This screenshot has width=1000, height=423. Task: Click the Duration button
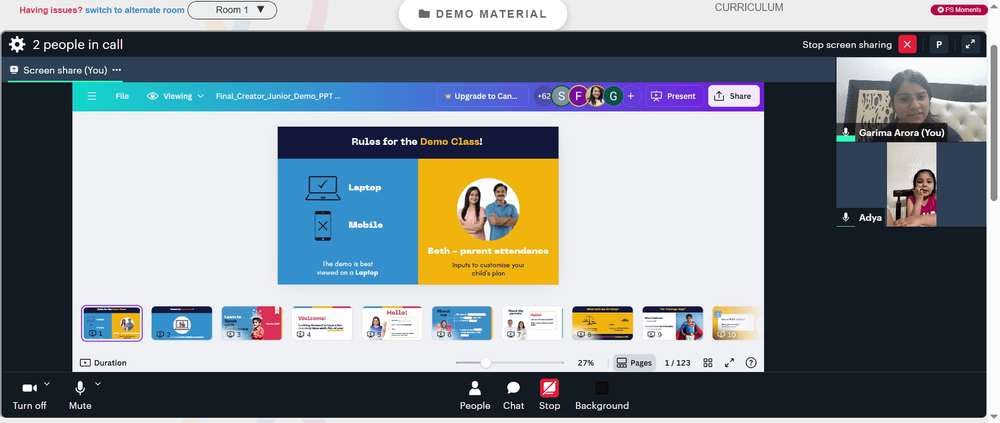pyautogui.click(x=103, y=363)
